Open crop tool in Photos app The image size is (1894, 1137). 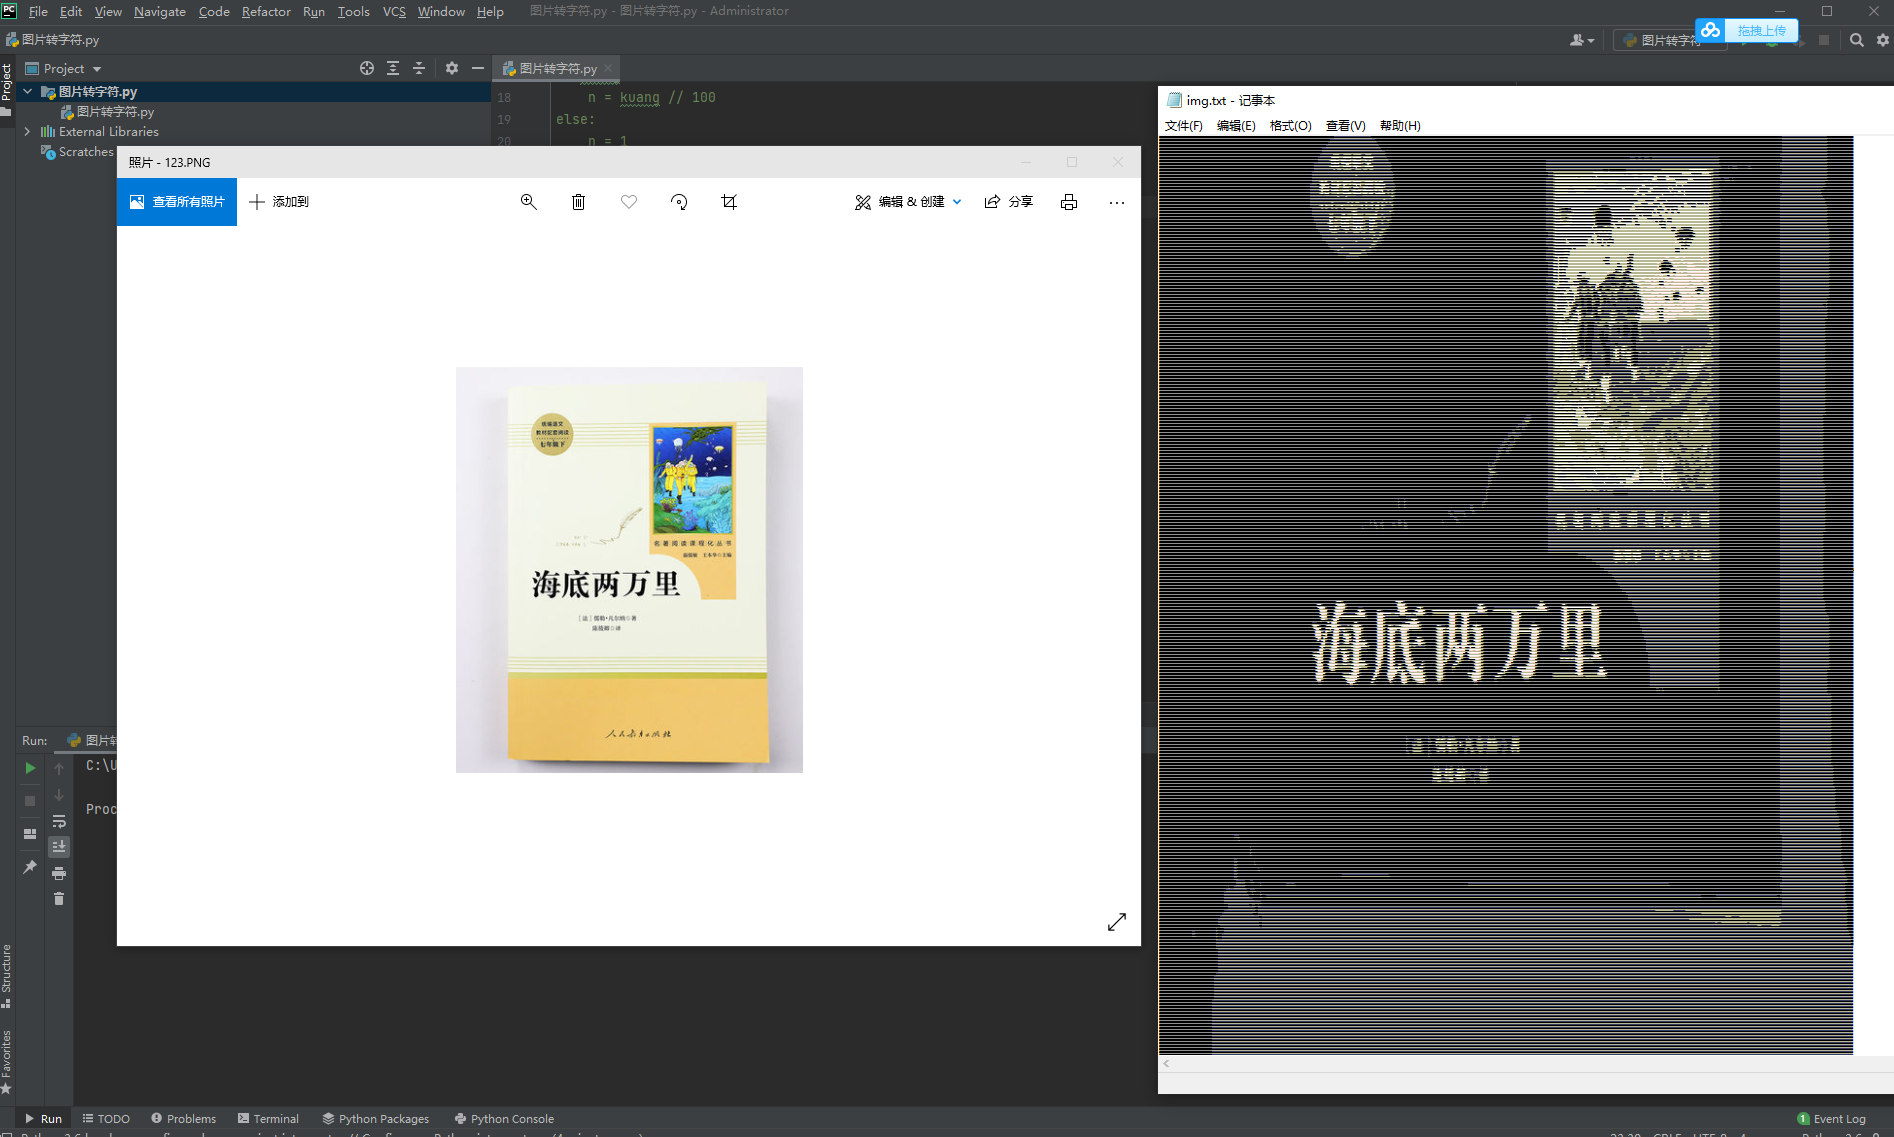729,202
